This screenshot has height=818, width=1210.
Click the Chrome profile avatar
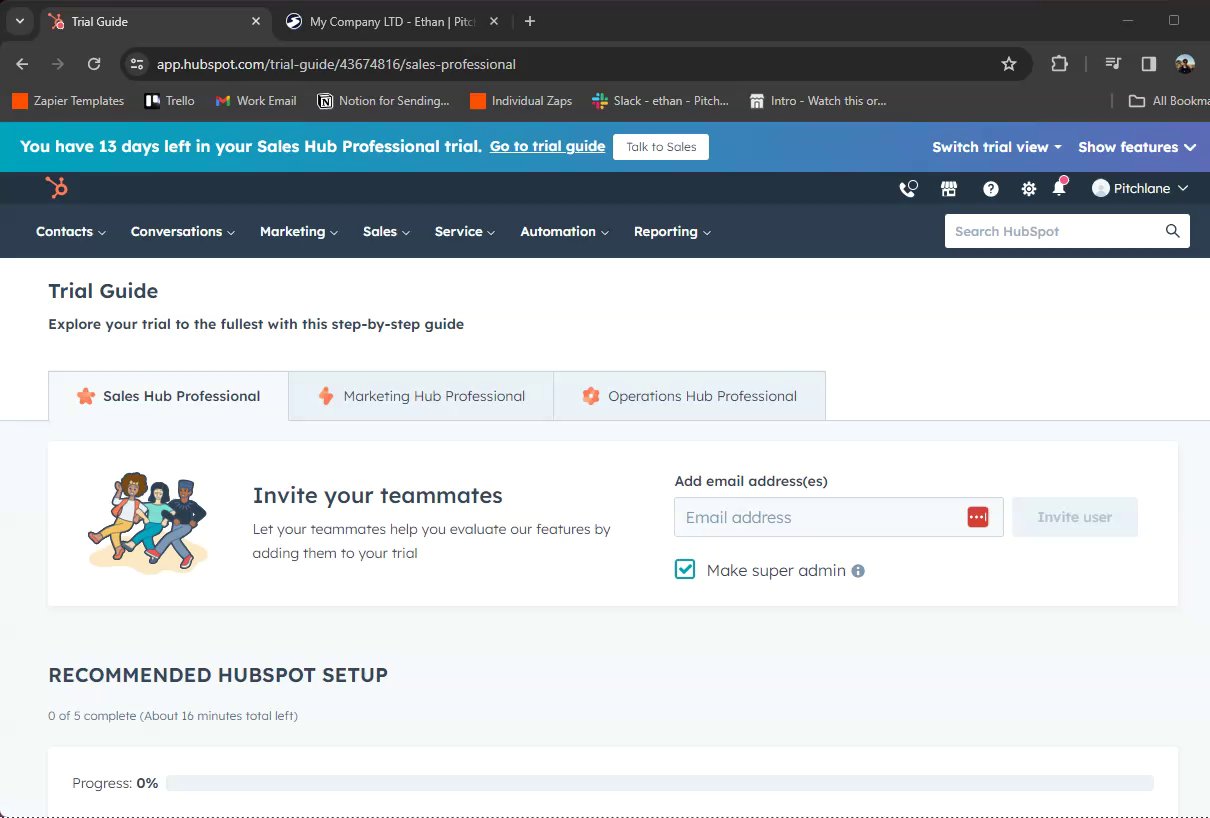point(1185,64)
